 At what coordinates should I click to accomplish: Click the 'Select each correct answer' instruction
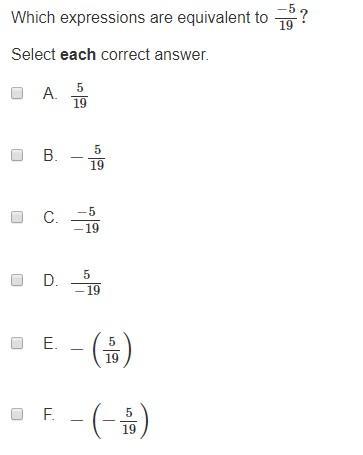(x=110, y=55)
